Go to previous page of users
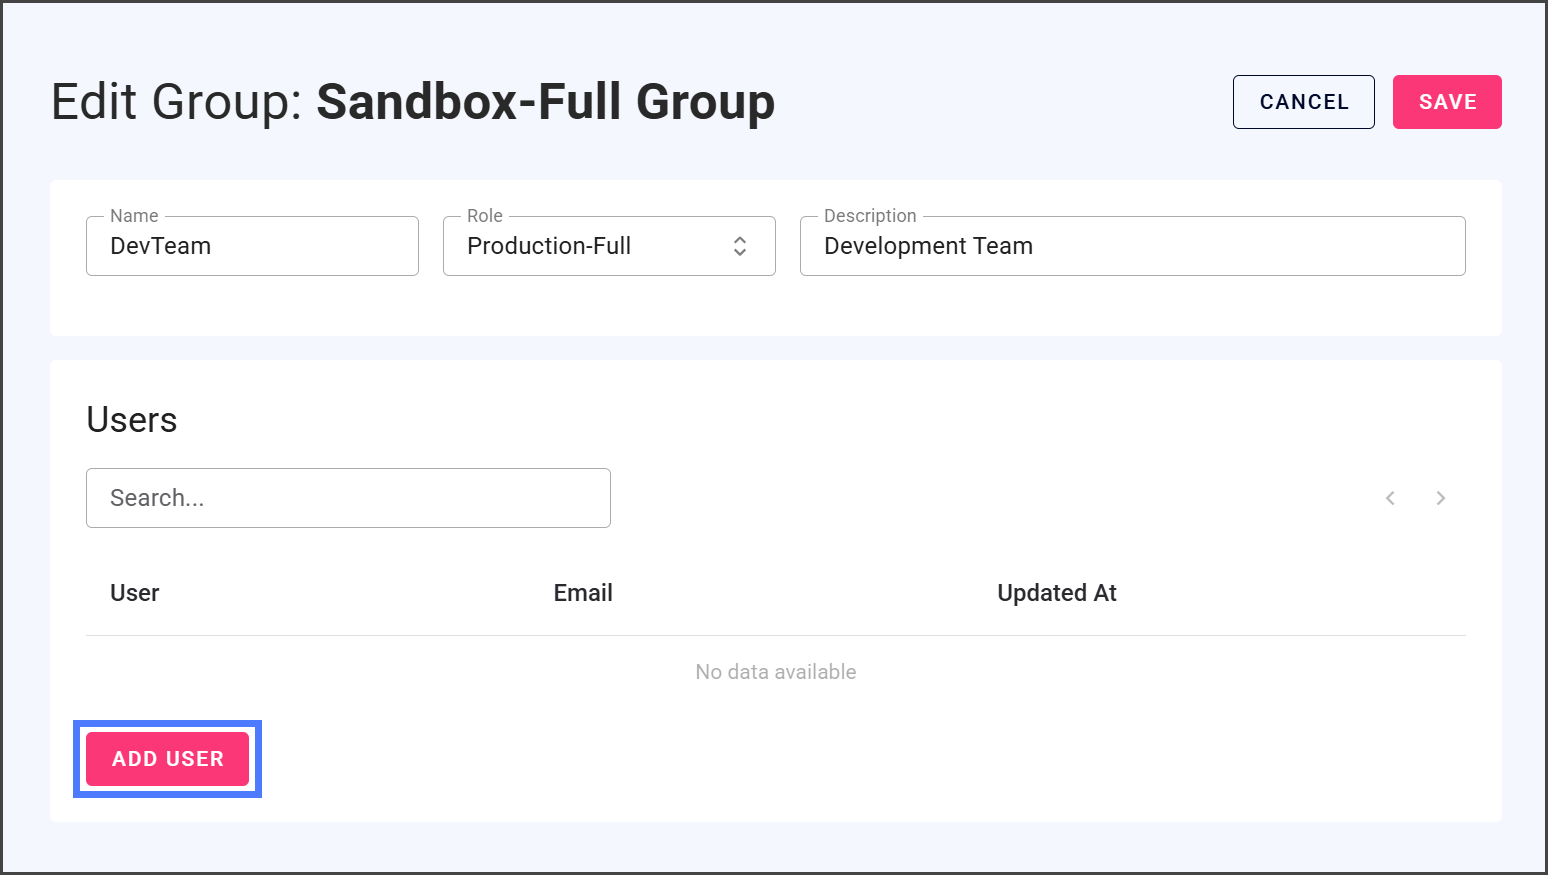The image size is (1548, 875). (1390, 498)
